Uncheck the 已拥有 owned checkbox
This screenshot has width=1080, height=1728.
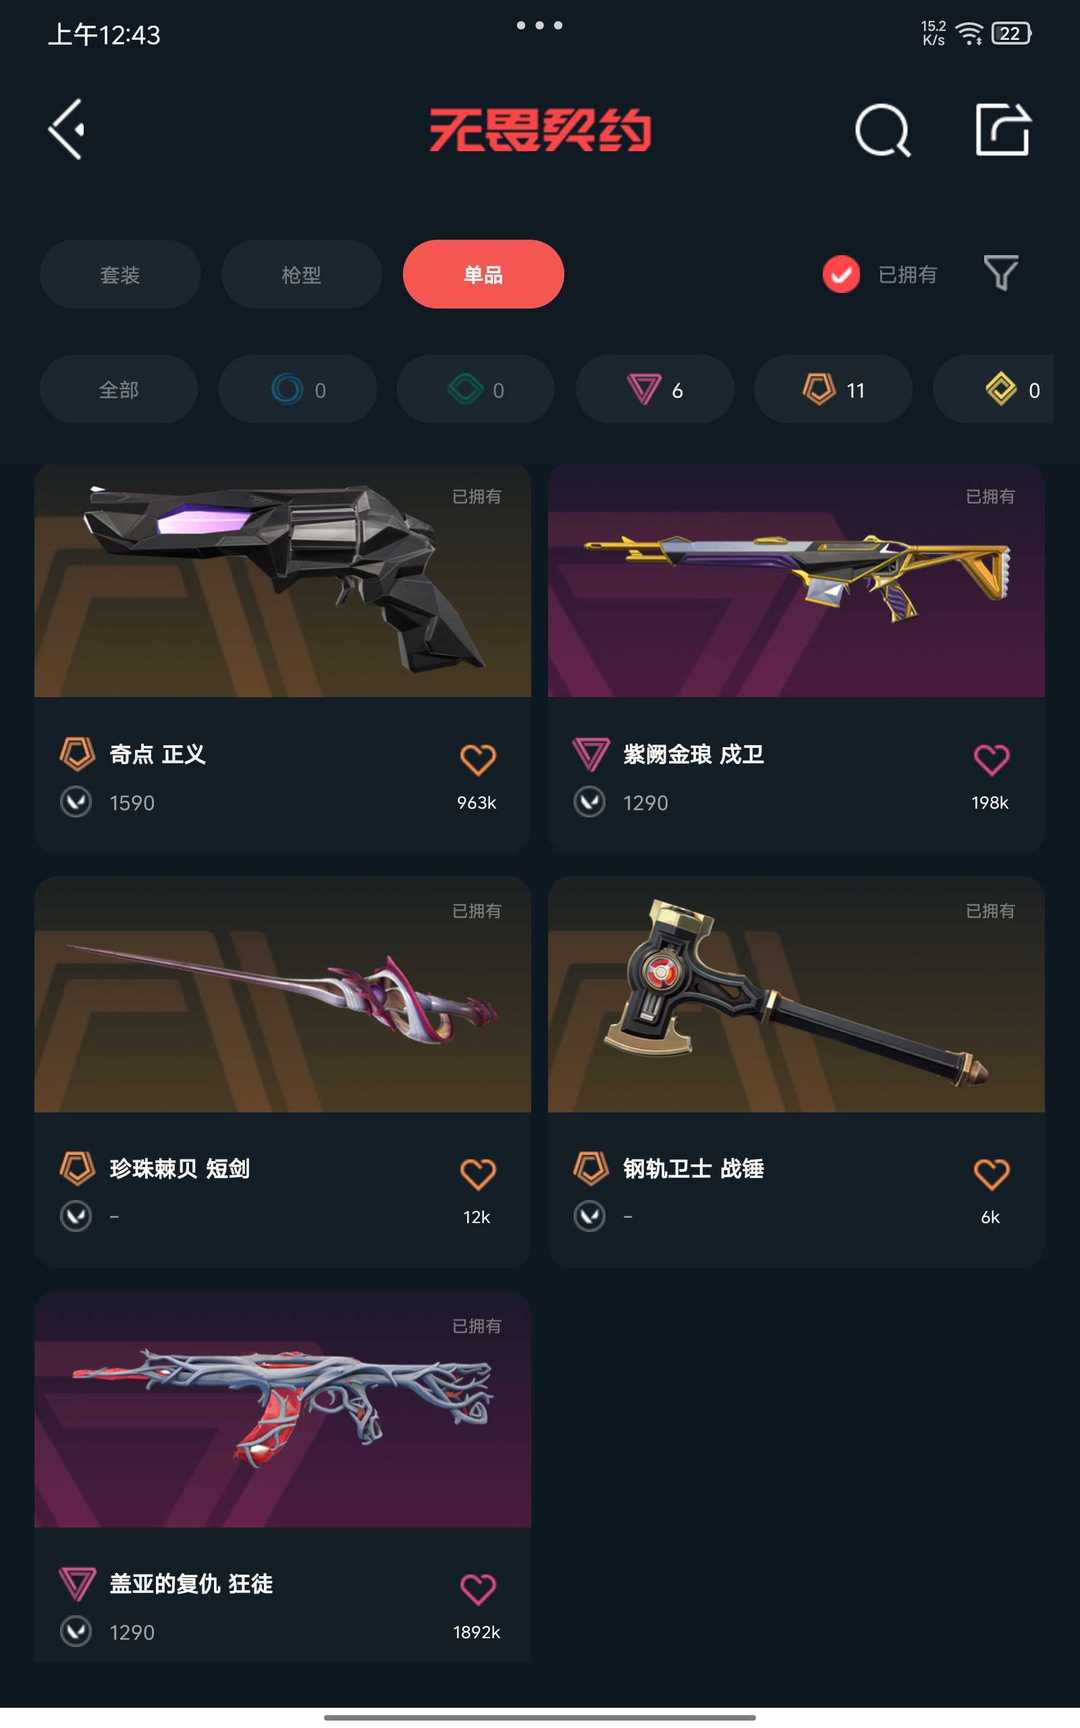tap(841, 274)
